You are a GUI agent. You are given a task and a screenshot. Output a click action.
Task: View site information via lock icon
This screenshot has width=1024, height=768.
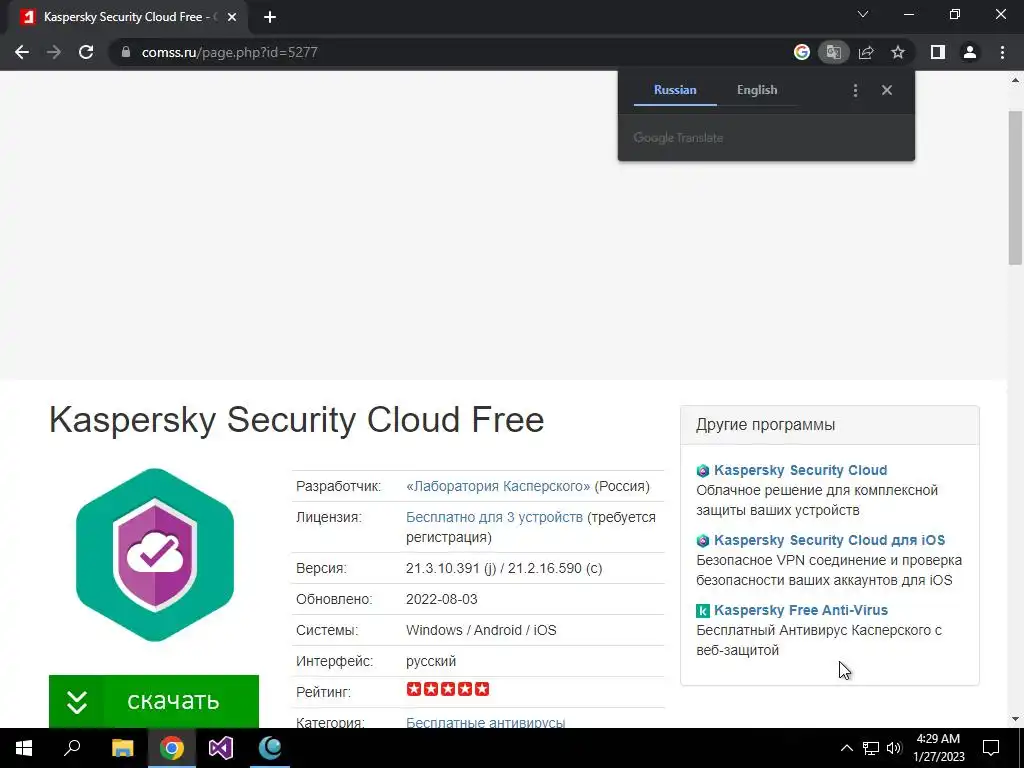126,52
